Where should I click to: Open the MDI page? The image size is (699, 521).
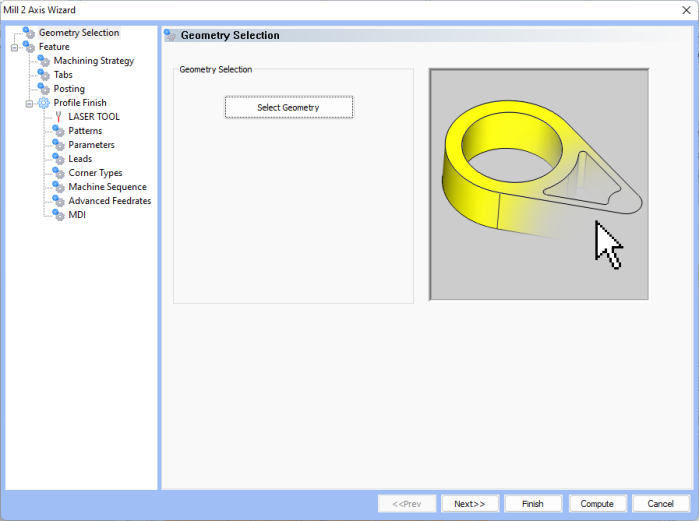(77, 215)
